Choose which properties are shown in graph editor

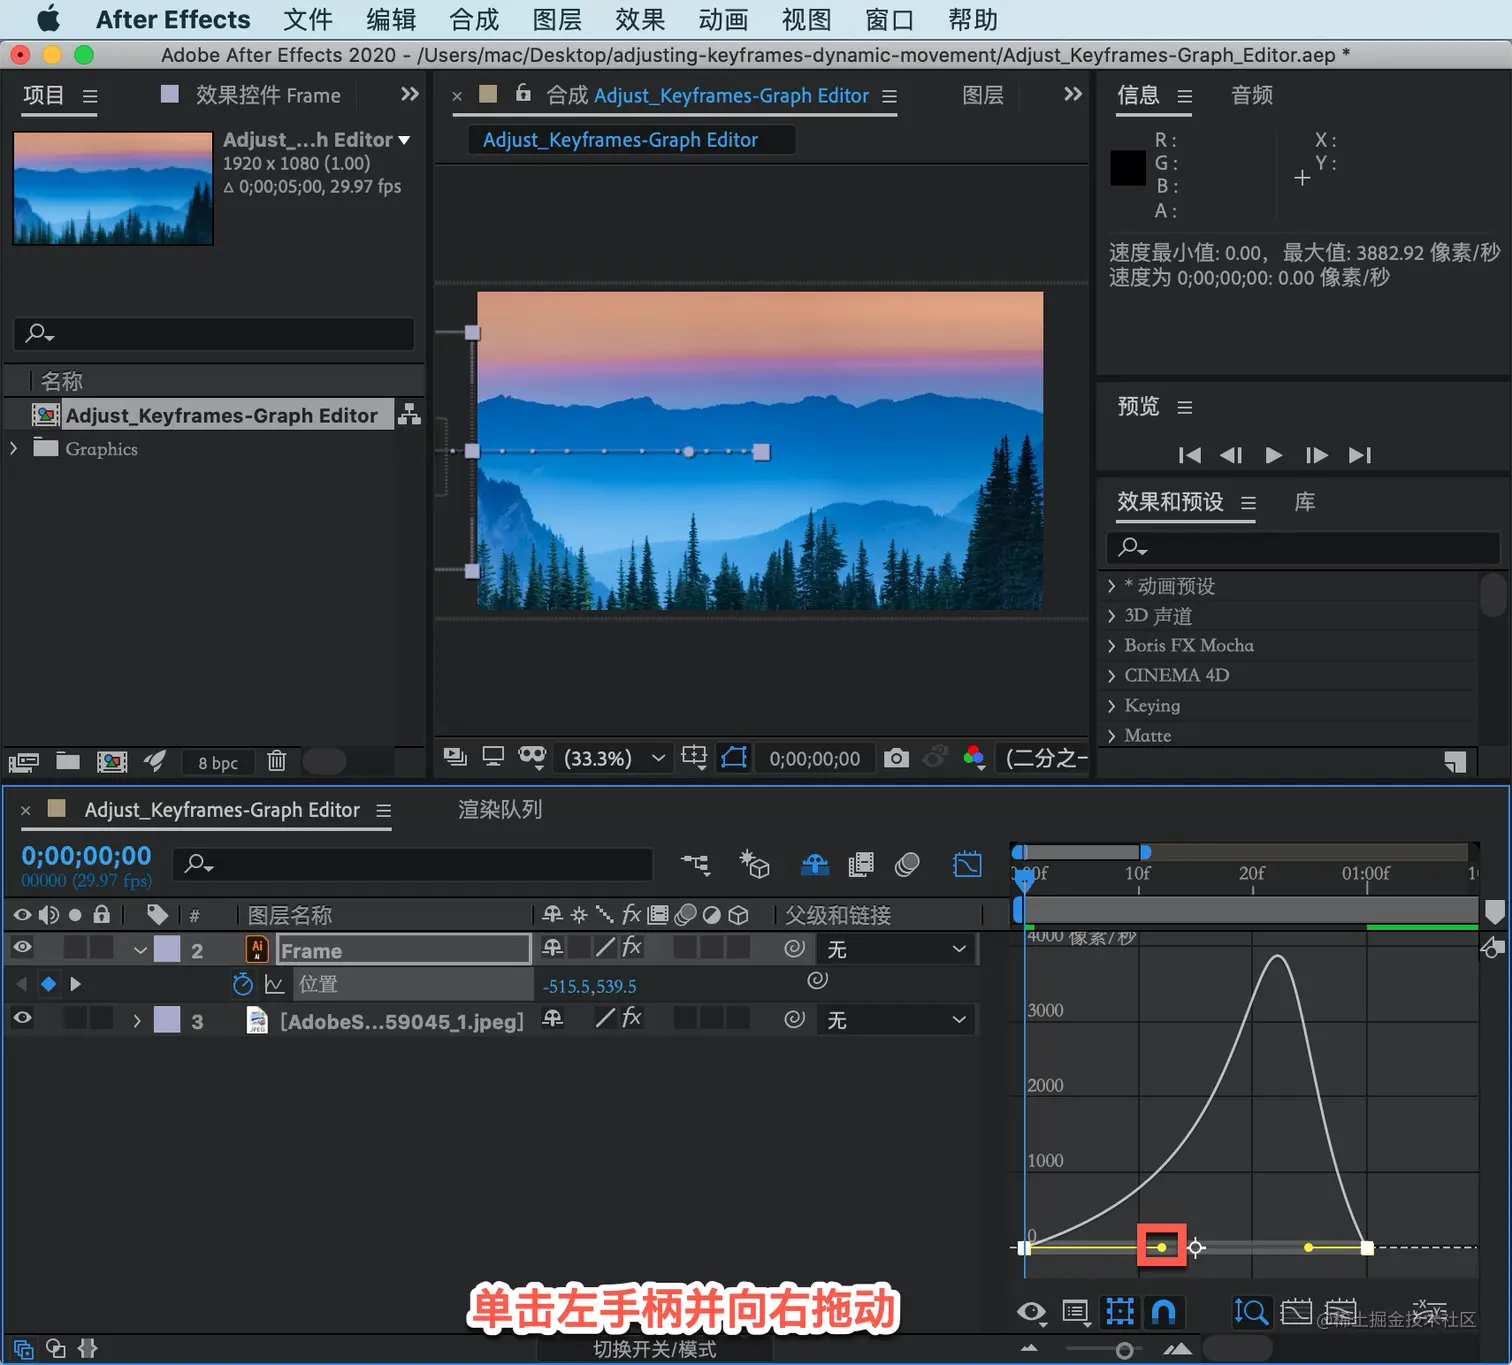[x=1032, y=1311]
